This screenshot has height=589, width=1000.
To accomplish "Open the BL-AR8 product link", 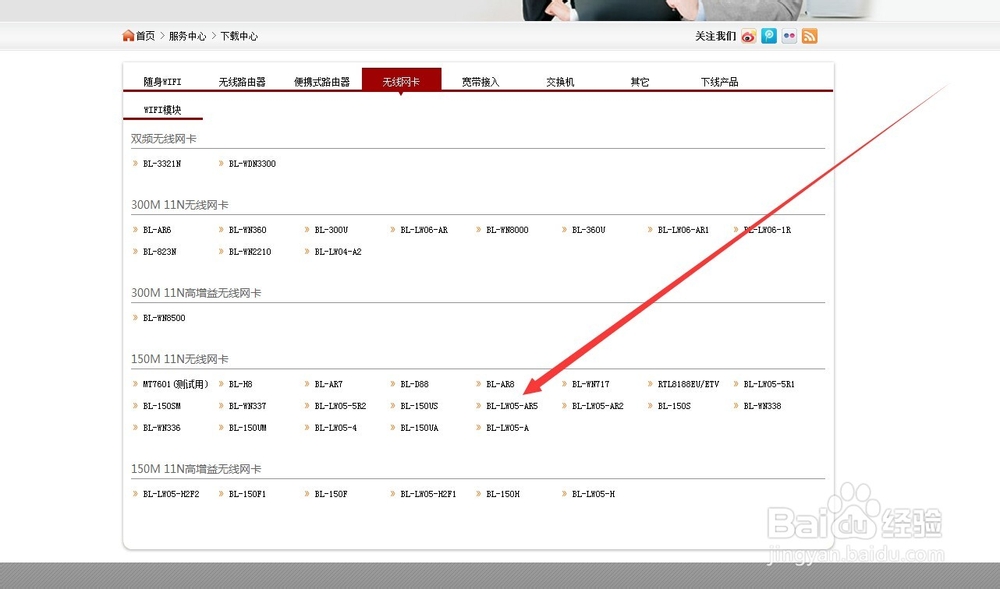I will 500,384.
